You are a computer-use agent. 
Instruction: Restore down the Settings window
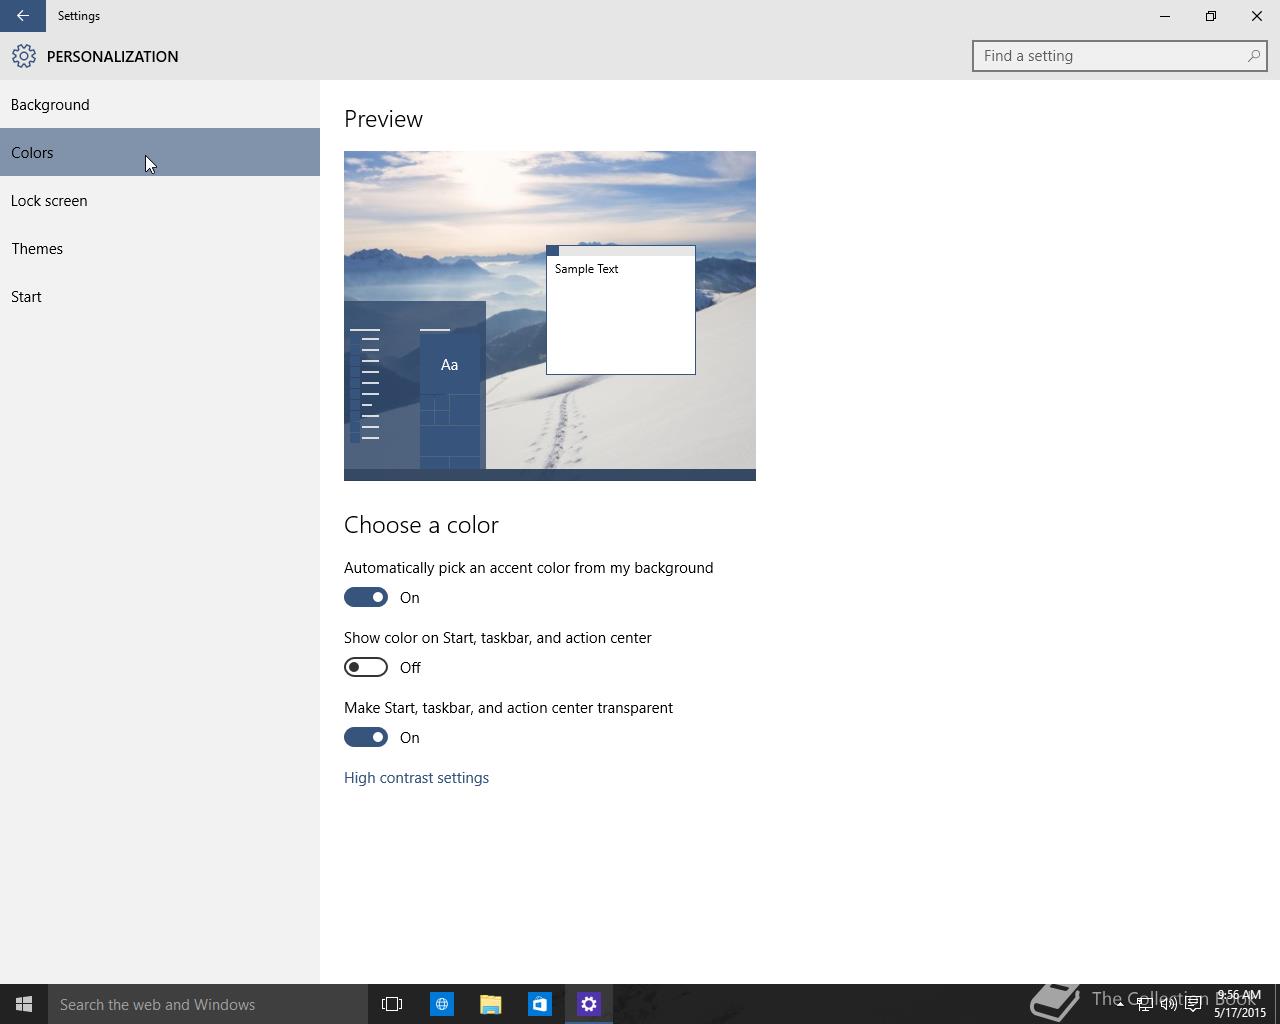click(x=1211, y=16)
